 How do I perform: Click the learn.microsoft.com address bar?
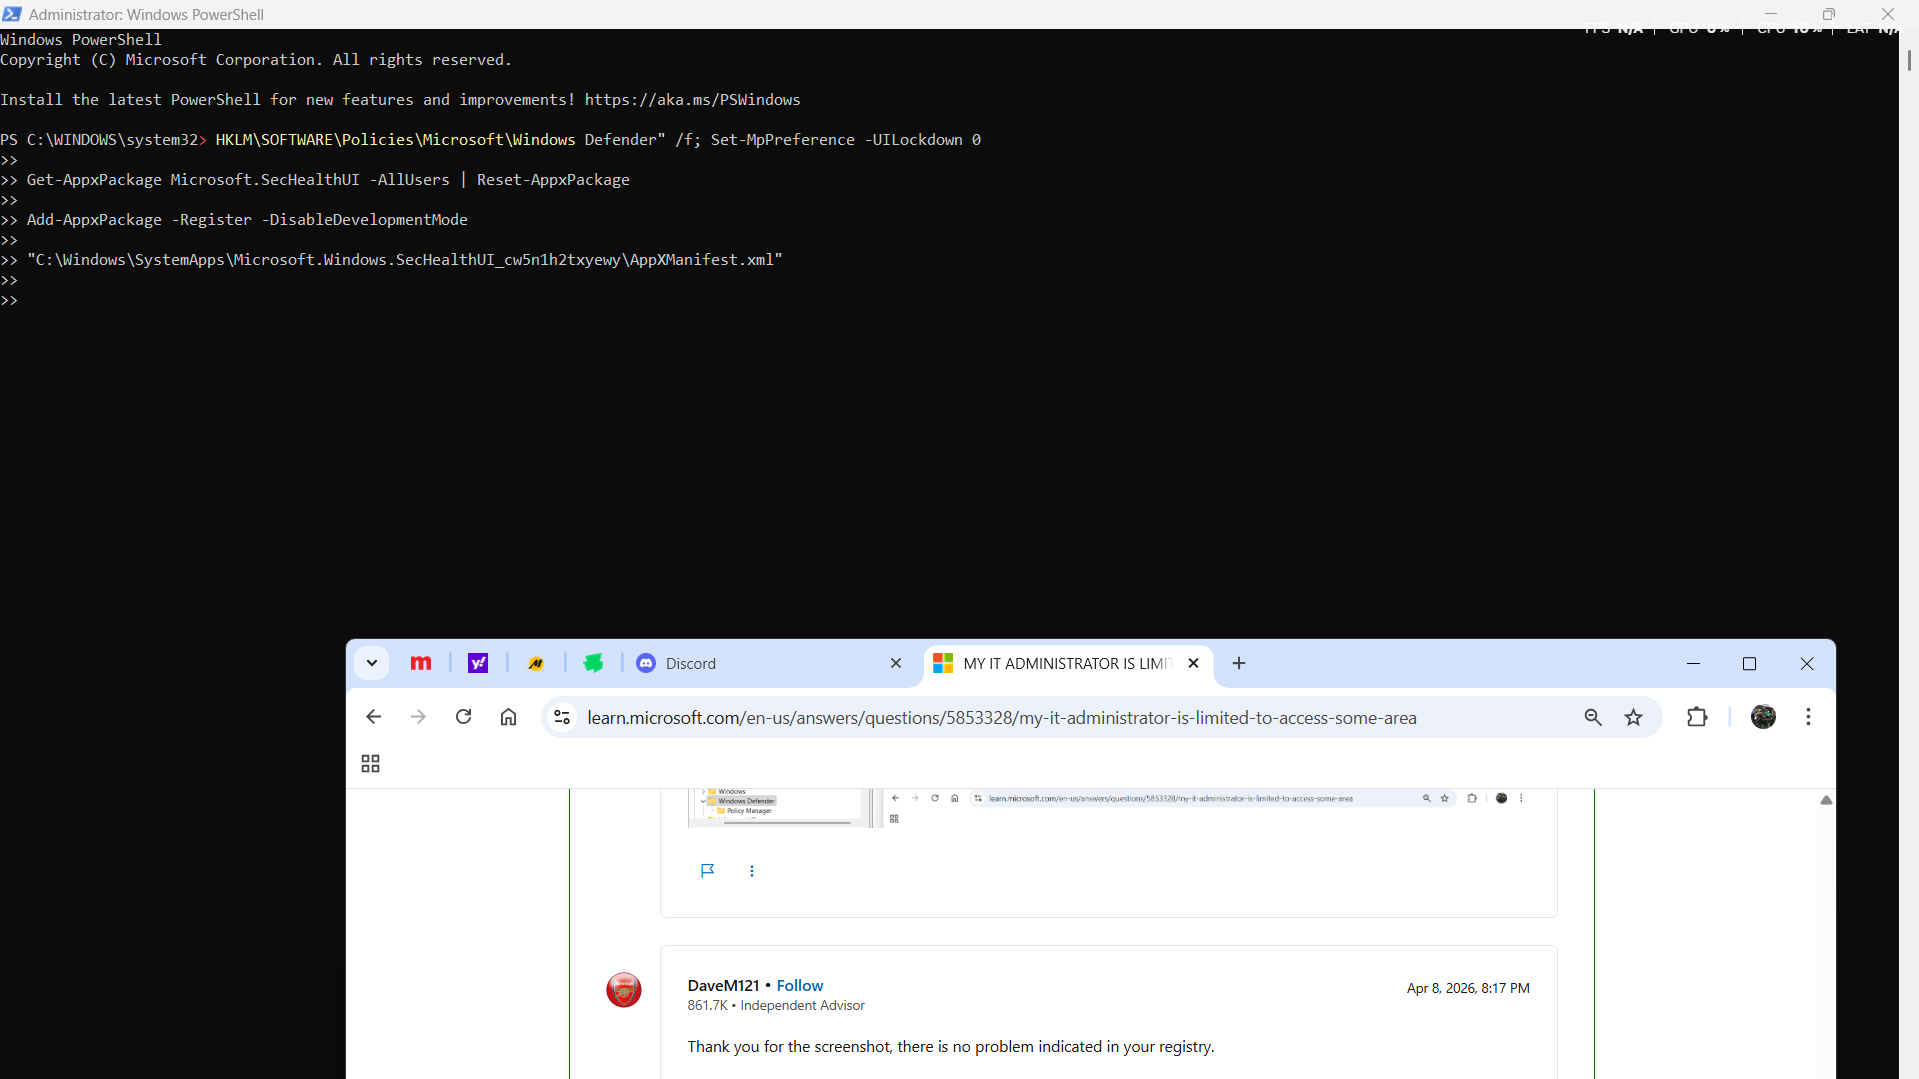tap(1001, 717)
